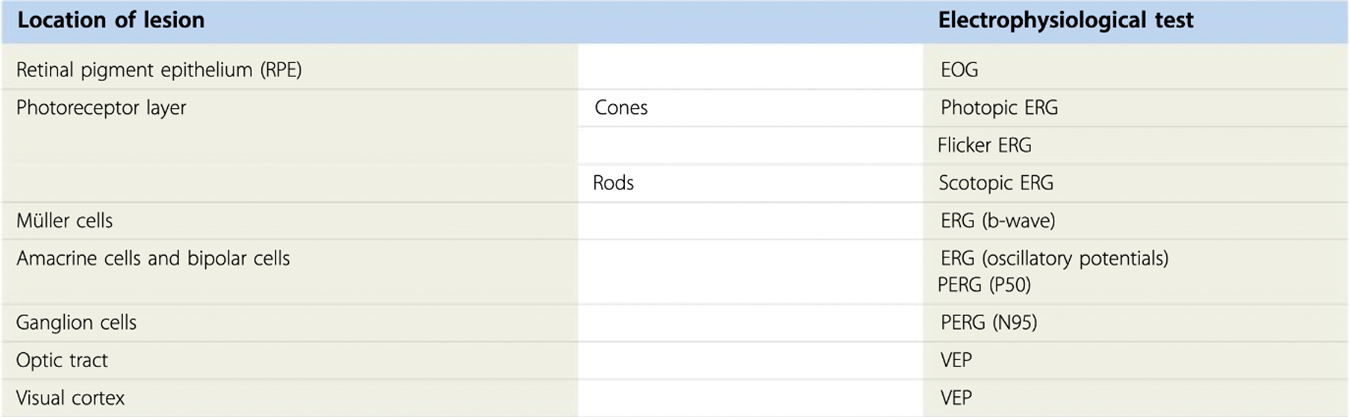Click the EOG test cell
Screen dimensions: 1350x417
[x=960, y=71]
